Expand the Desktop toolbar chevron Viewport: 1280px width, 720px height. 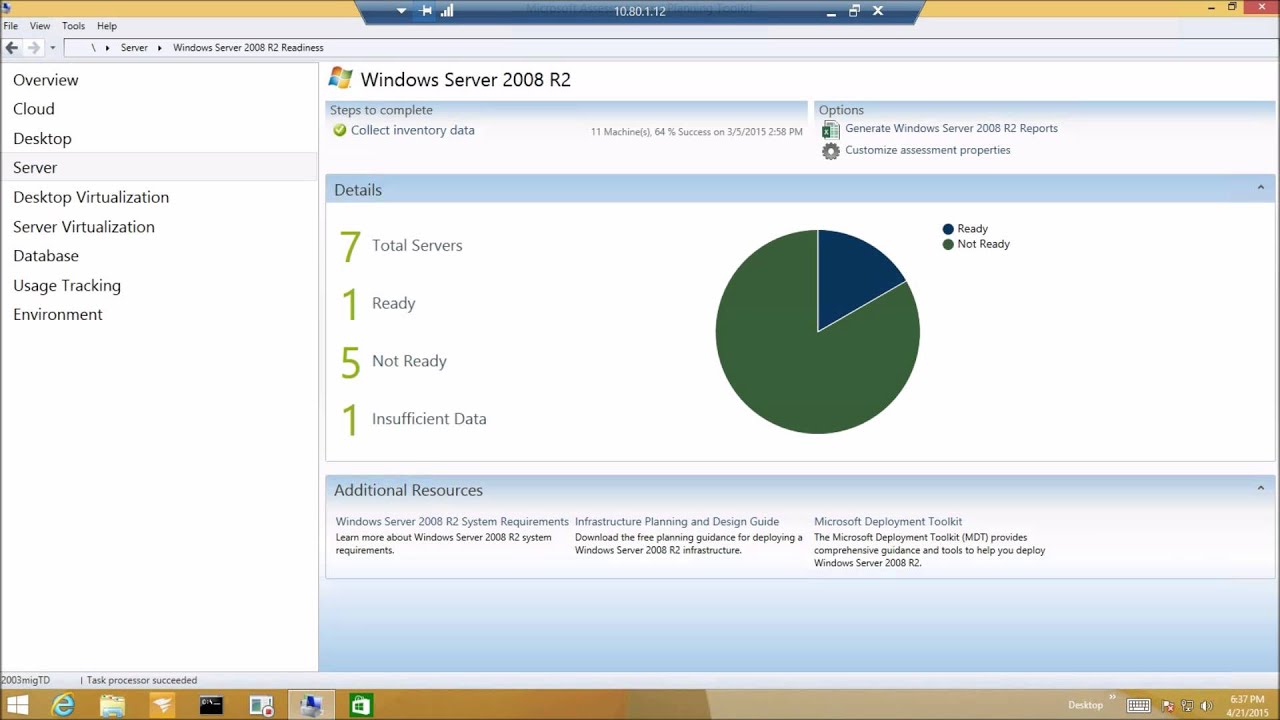[1112, 698]
